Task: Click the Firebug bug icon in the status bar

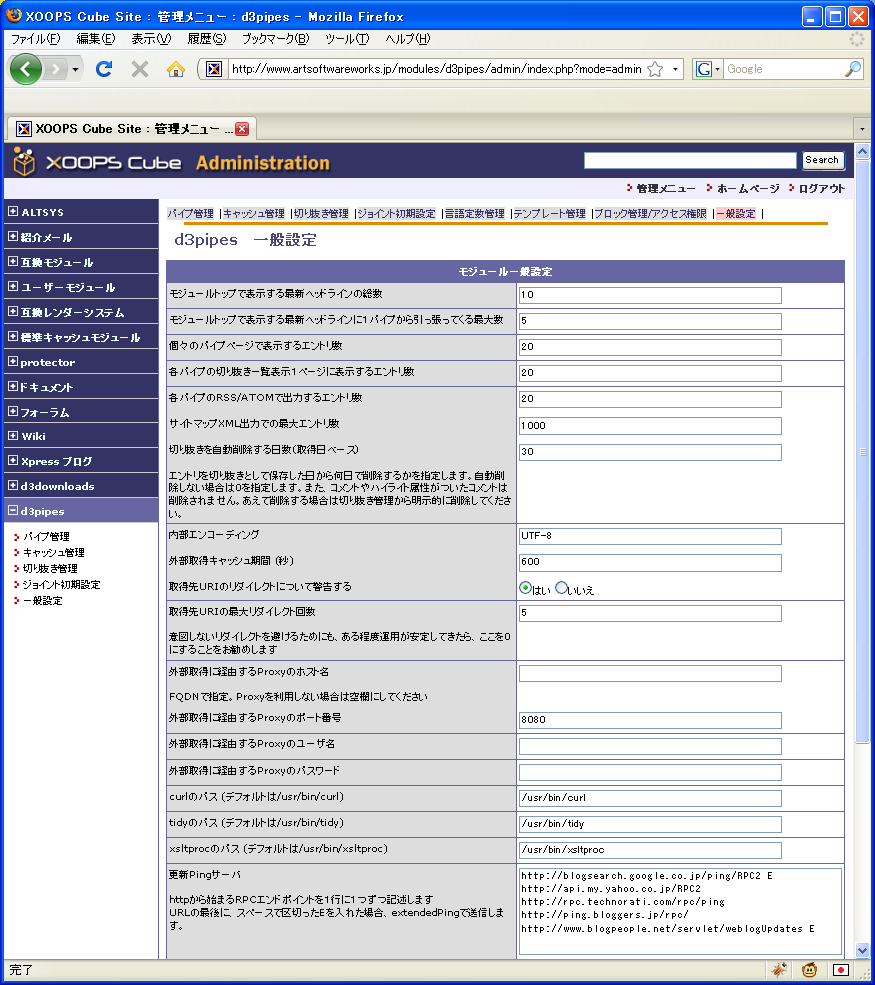Action: (x=778, y=969)
